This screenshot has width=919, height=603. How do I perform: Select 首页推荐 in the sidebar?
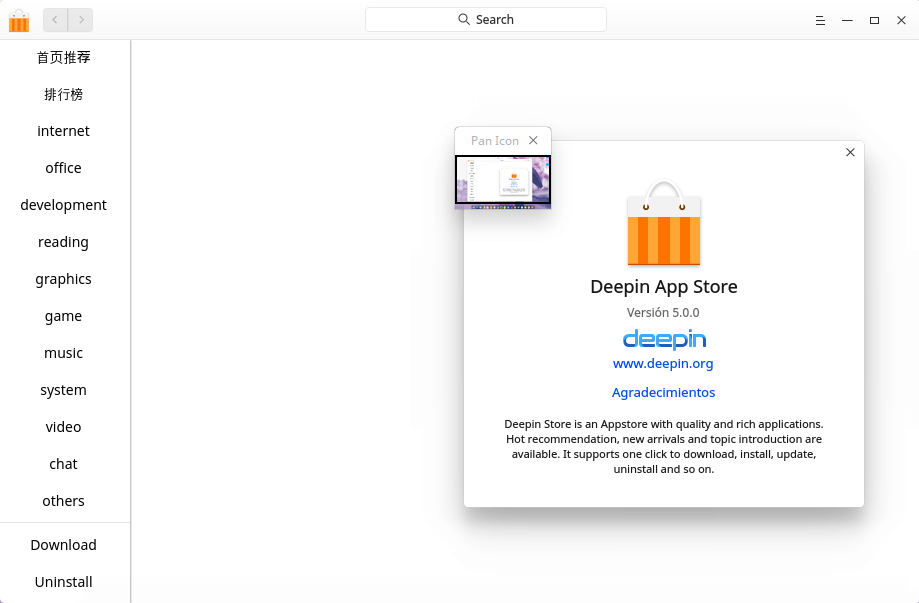click(x=63, y=57)
